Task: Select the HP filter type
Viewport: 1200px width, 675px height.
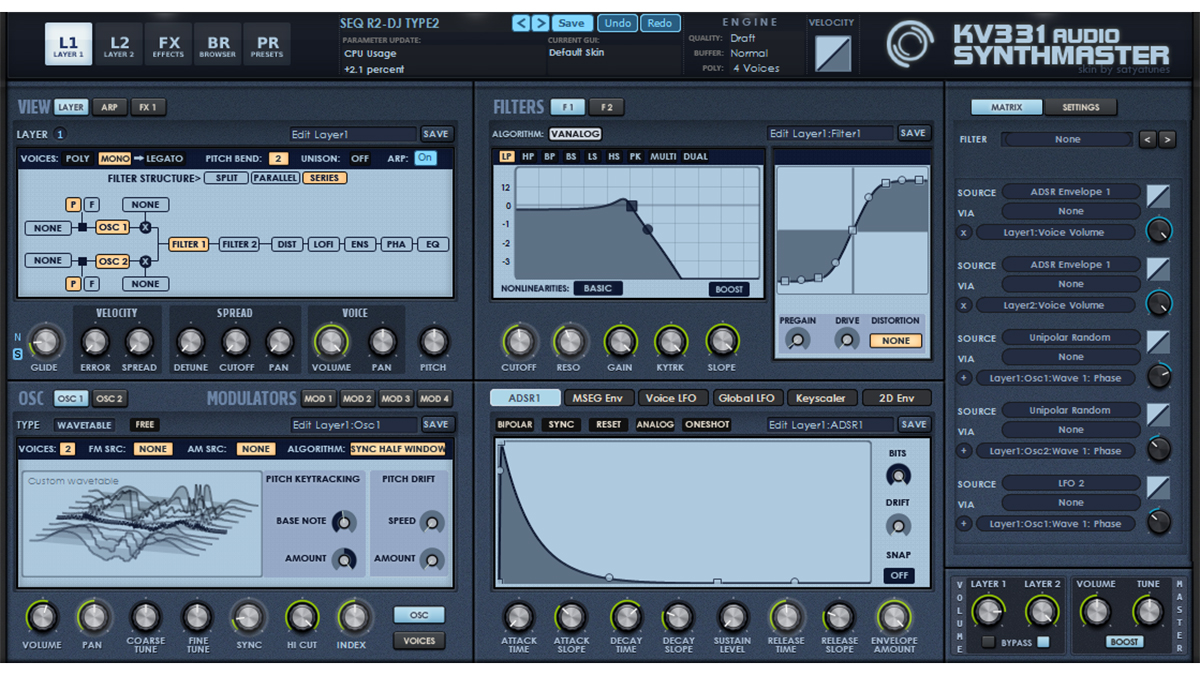Action: pyautogui.click(x=528, y=157)
